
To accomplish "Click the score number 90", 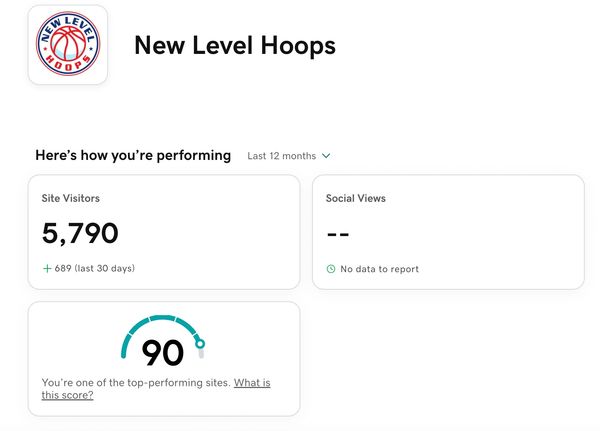I will (x=162, y=353).
